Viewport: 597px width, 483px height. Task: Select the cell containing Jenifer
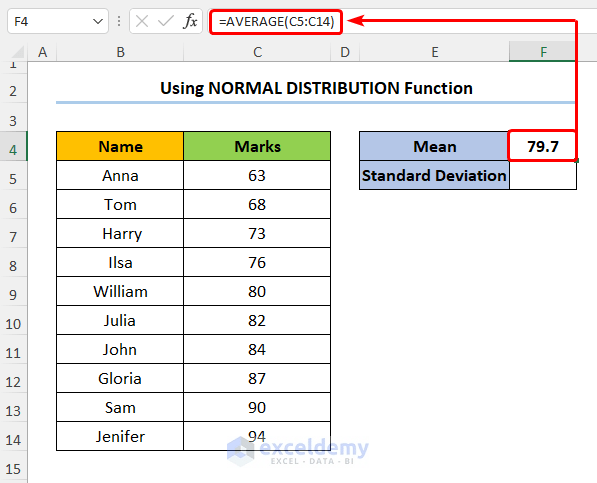120,436
